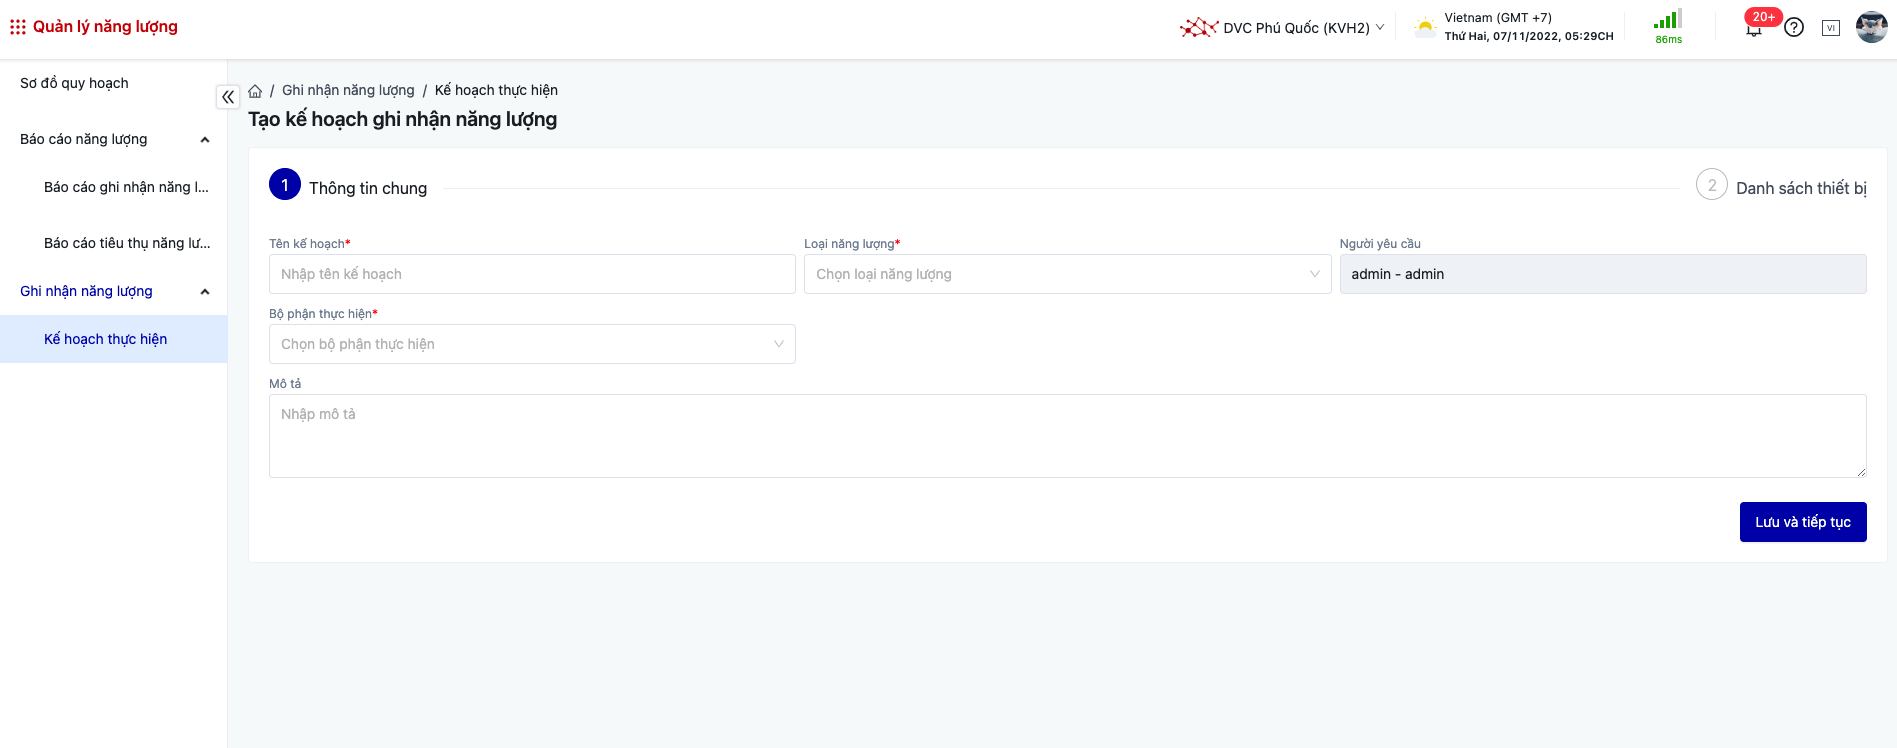Switch language with the VI icon

click(x=1831, y=28)
